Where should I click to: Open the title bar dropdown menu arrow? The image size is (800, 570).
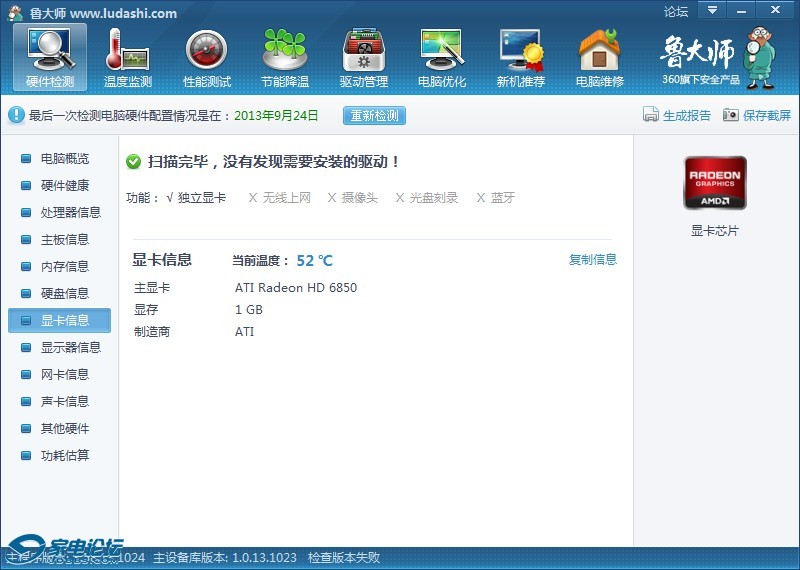tap(712, 10)
